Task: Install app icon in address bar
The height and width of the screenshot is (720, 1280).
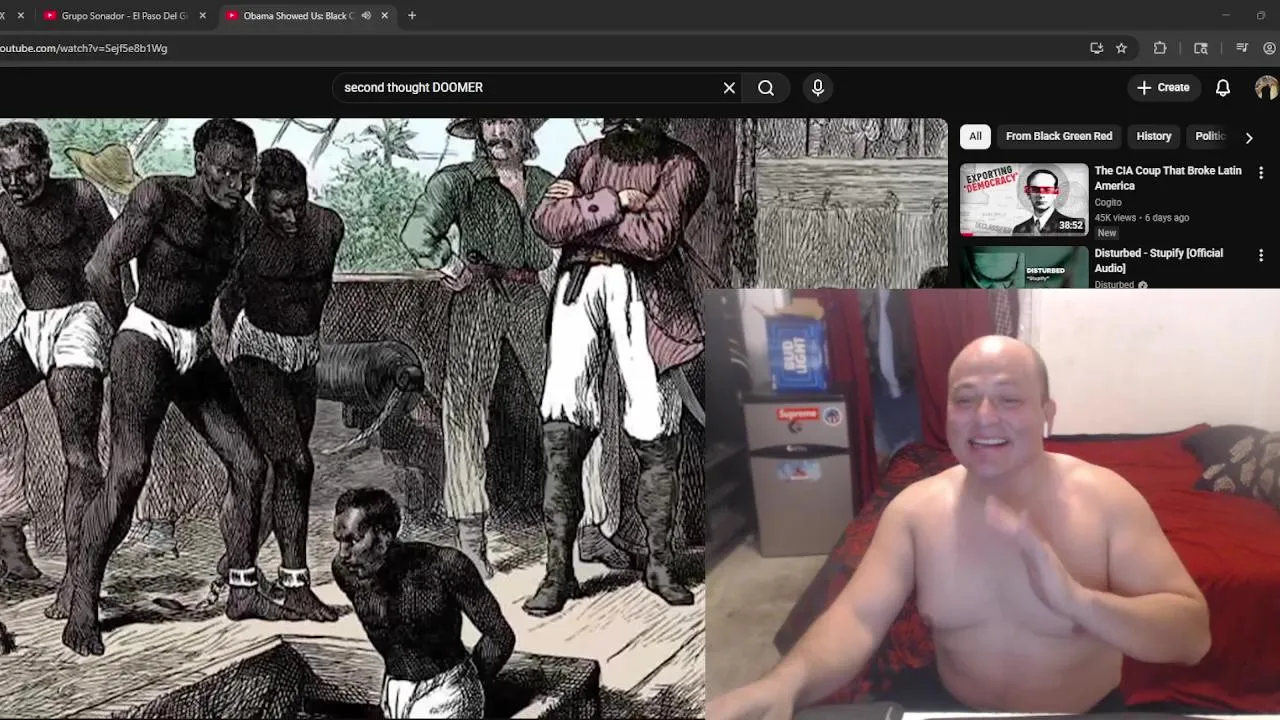Action: click(1097, 48)
